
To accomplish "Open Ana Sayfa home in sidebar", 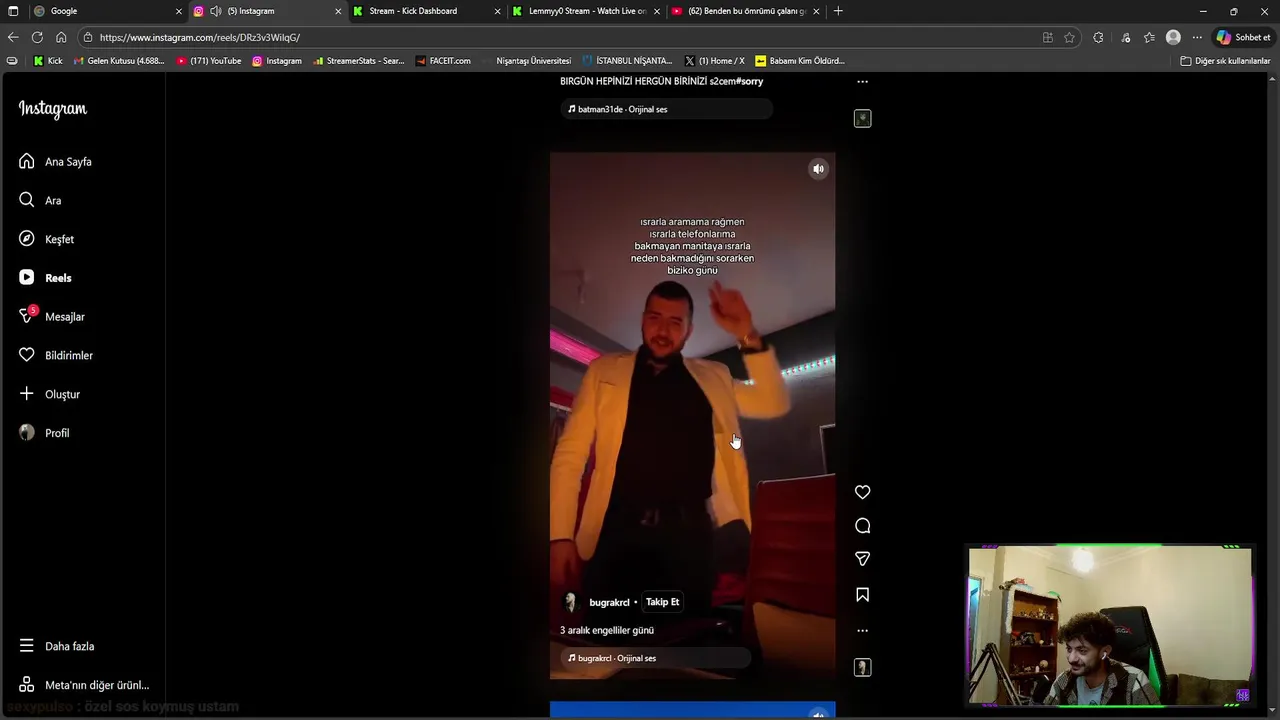I will [x=56, y=161].
